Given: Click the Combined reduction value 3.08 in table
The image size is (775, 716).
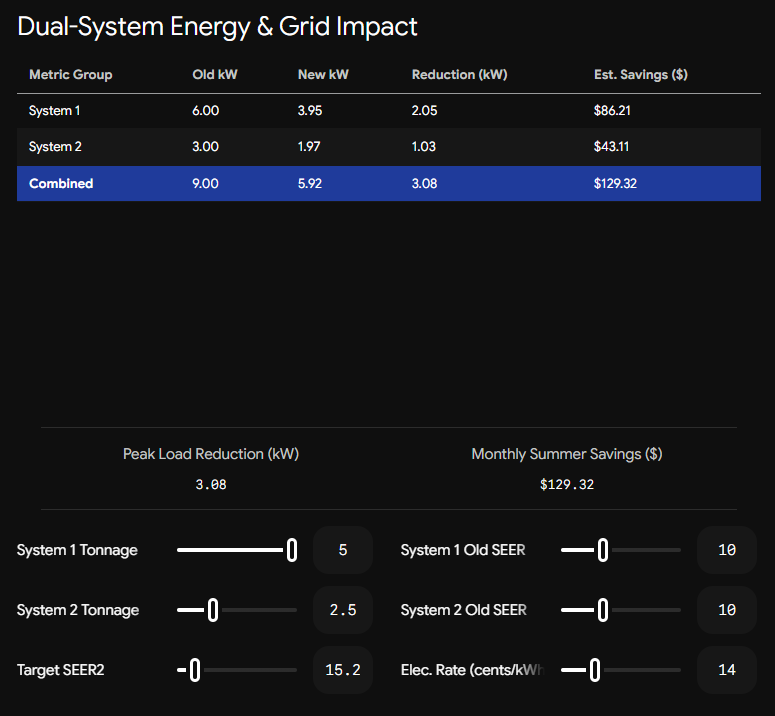Looking at the screenshot, I should (425, 184).
